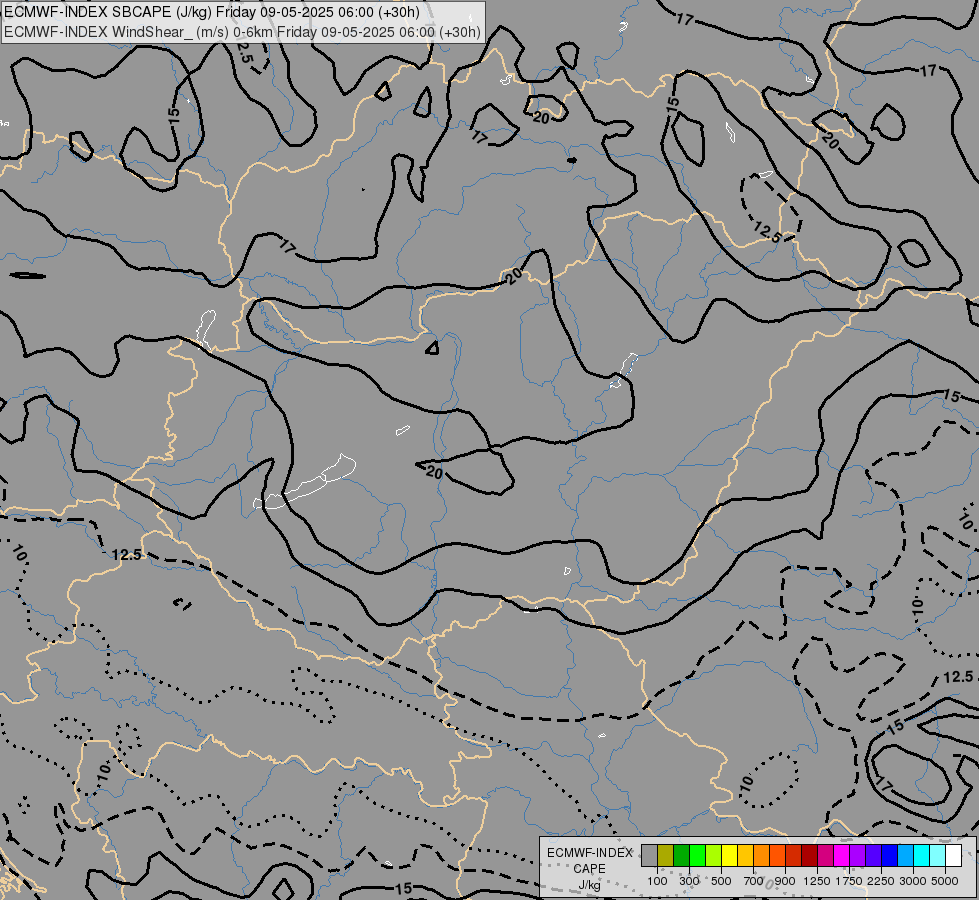Click legend value '3000'

point(913,881)
